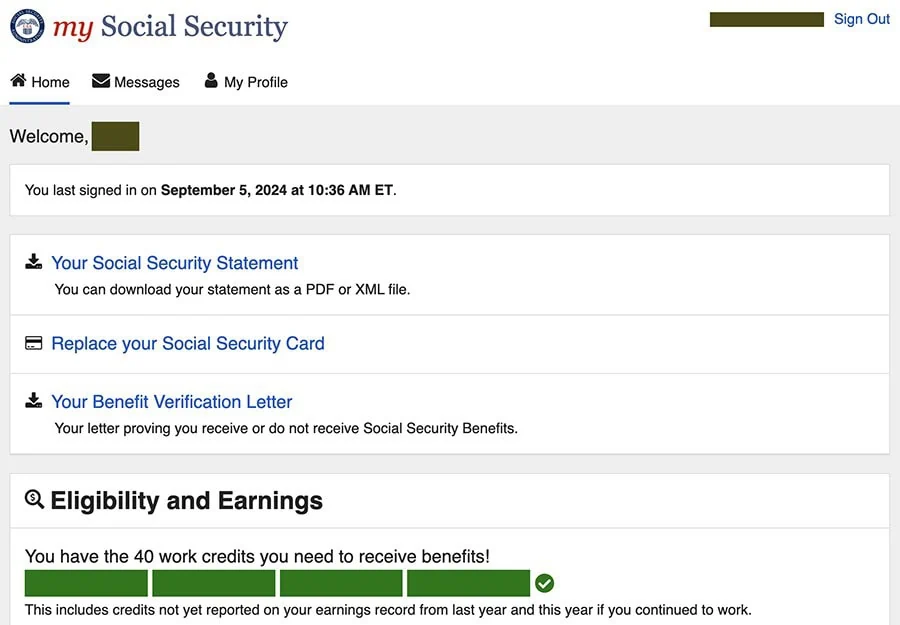Image resolution: width=900 pixels, height=625 pixels.
Task: Click the card icon next to Replace your Card
Action: (33, 342)
